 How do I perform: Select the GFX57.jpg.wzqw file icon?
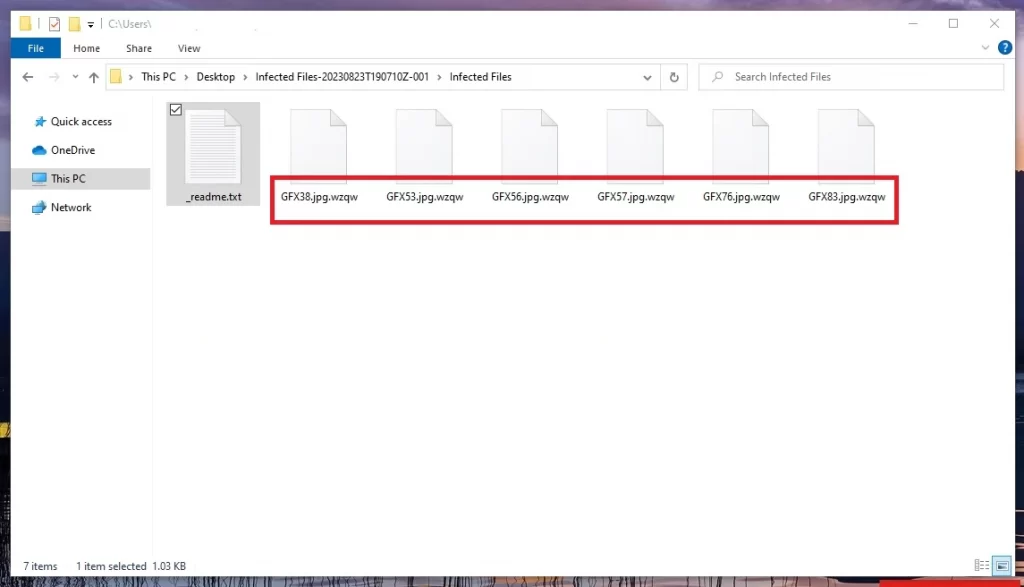click(x=635, y=146)
